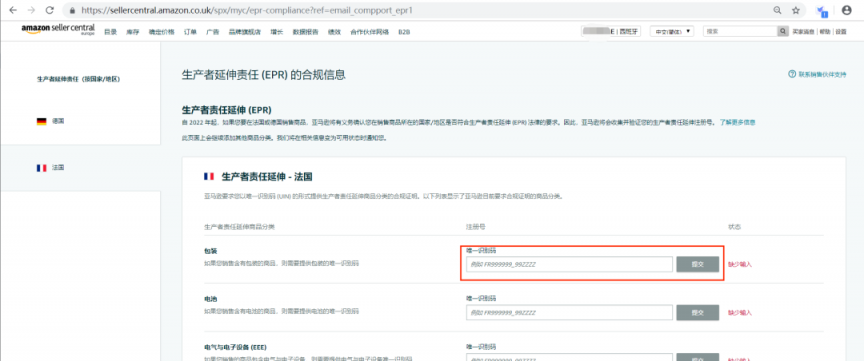Click the help circle icon beside 联系销售伙伴支持
This screenshot has width=864, height=361.
pos(792,74)
